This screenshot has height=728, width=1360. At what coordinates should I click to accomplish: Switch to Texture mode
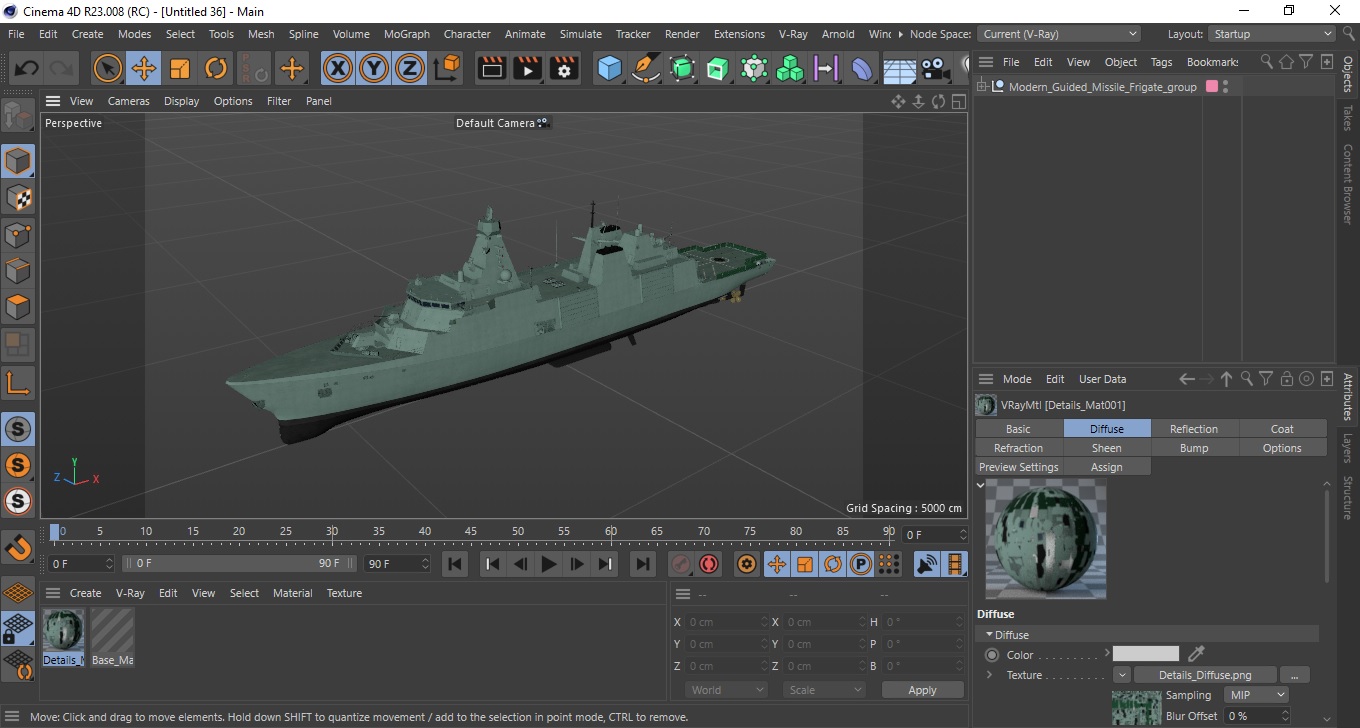point(18,198)
